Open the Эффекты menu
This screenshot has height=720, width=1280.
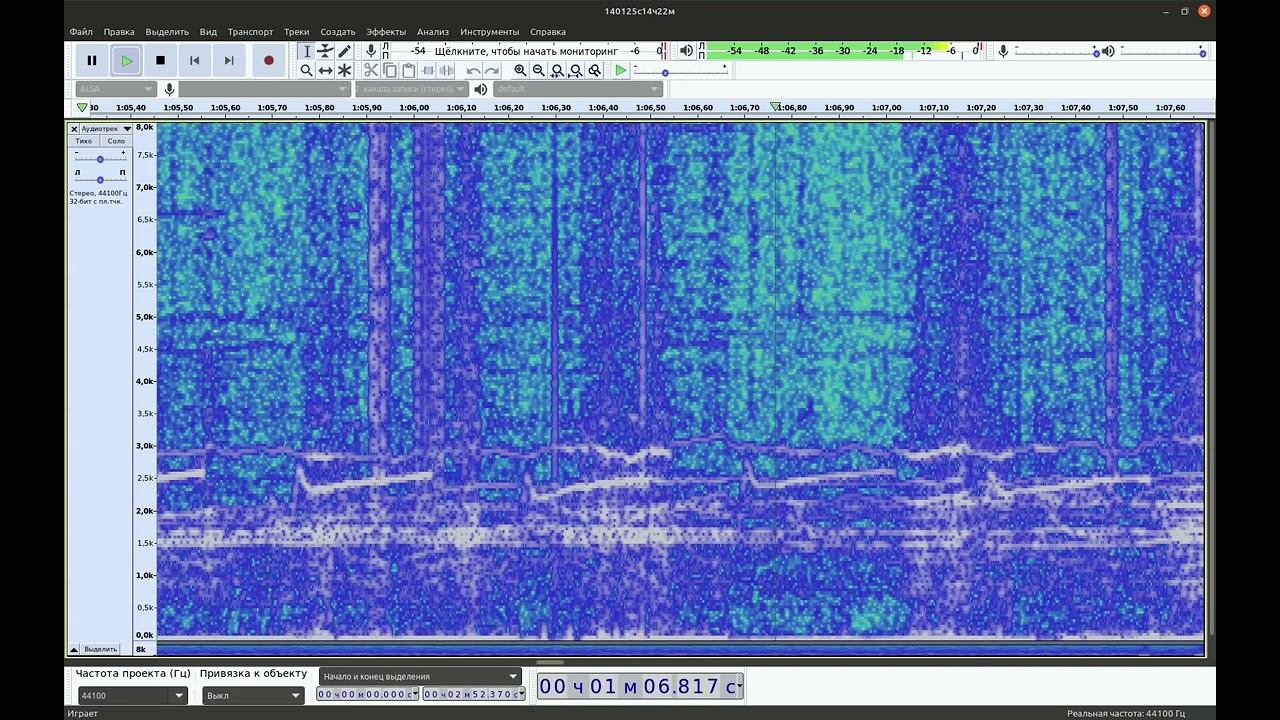[x=386, y=32]
